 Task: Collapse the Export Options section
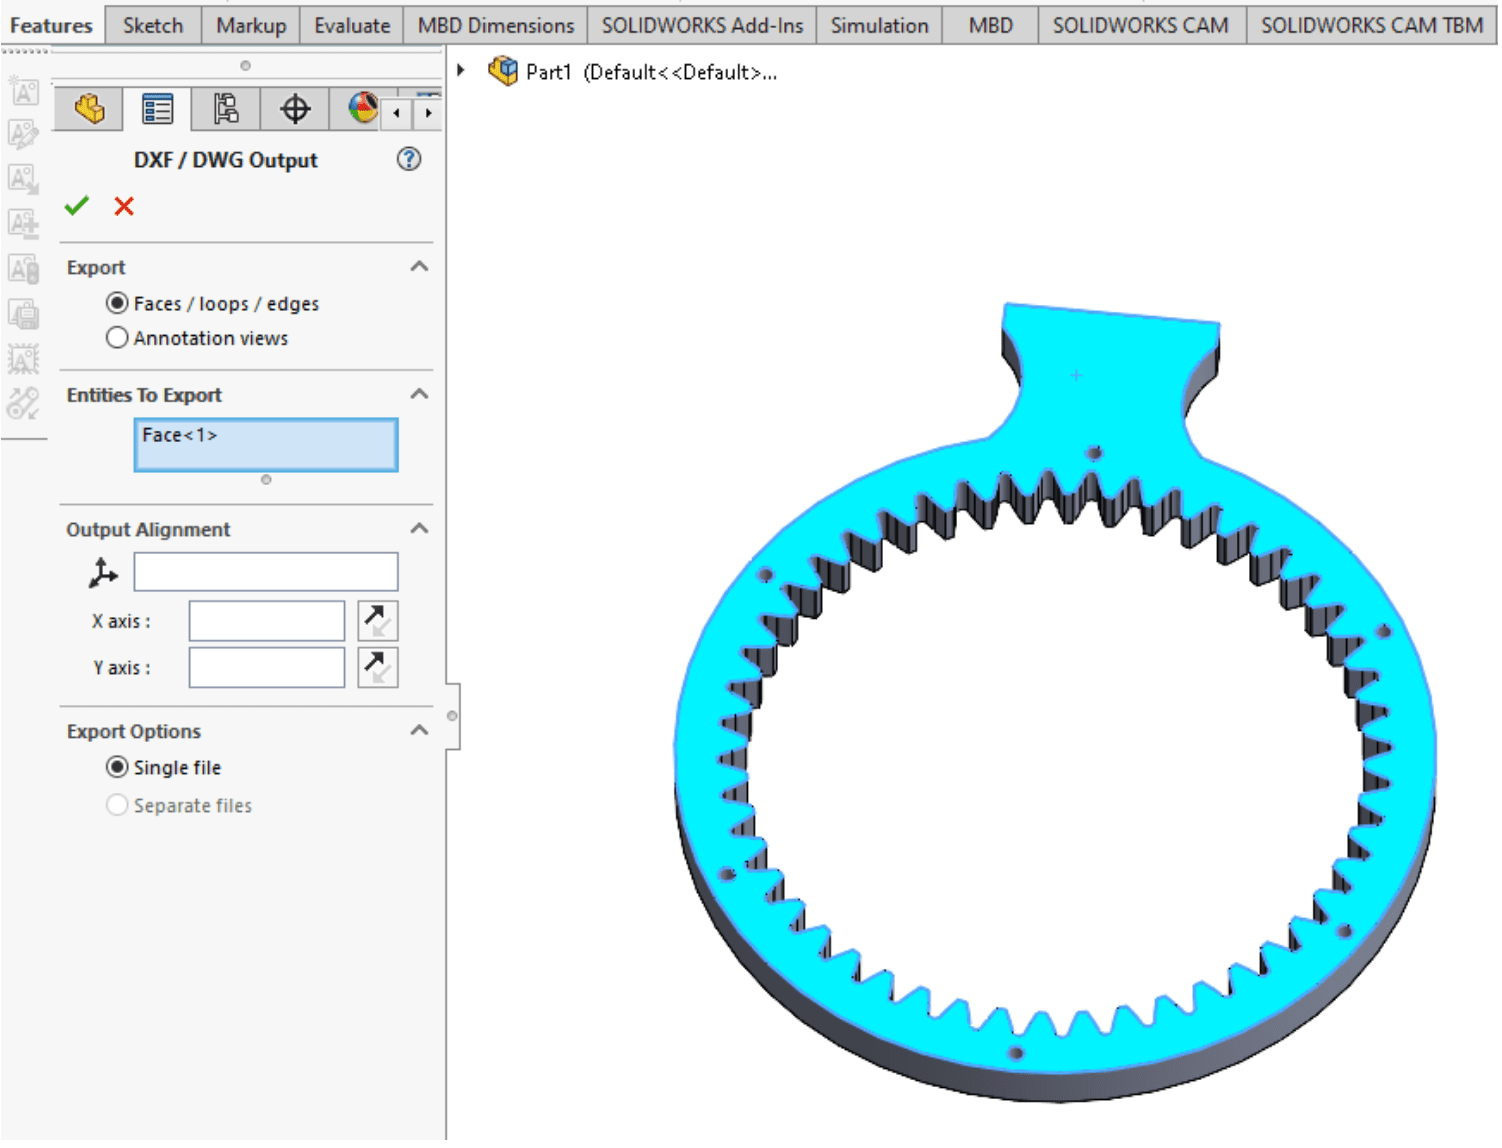pyautogui.click(x=420, y=730)
